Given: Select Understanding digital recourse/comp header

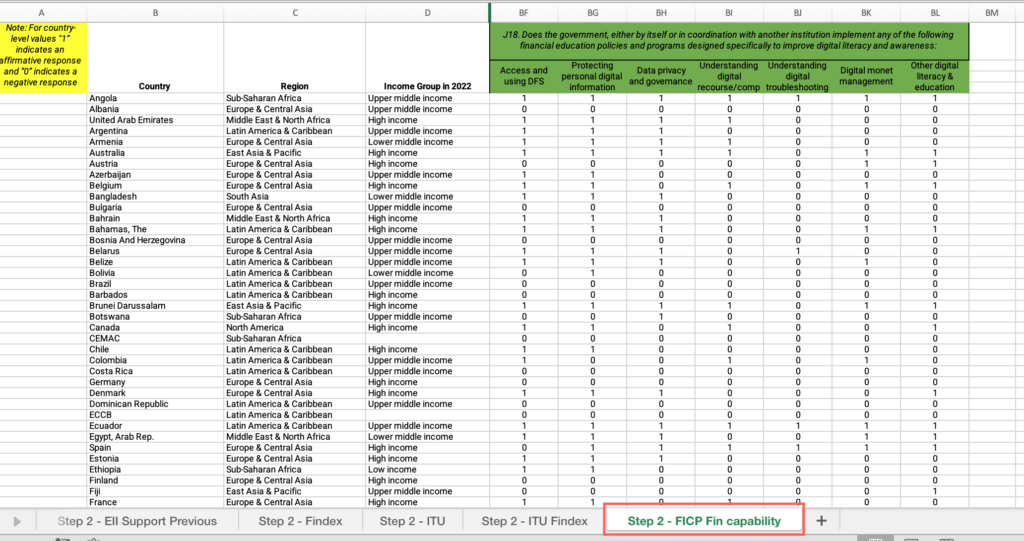Looking at the screenshot, I should point(729,76).
